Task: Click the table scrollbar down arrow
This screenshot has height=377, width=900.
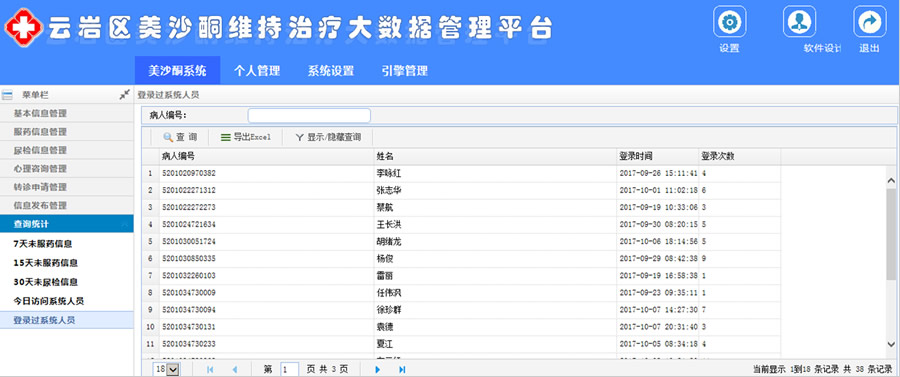Action: (891, 343)
